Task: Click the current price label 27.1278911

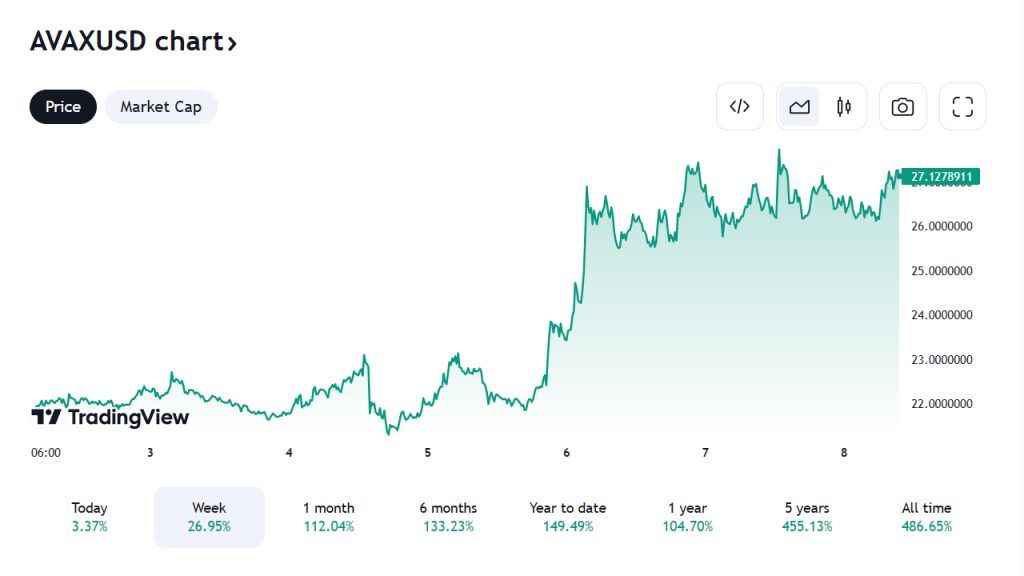Action: coord(940,177)
